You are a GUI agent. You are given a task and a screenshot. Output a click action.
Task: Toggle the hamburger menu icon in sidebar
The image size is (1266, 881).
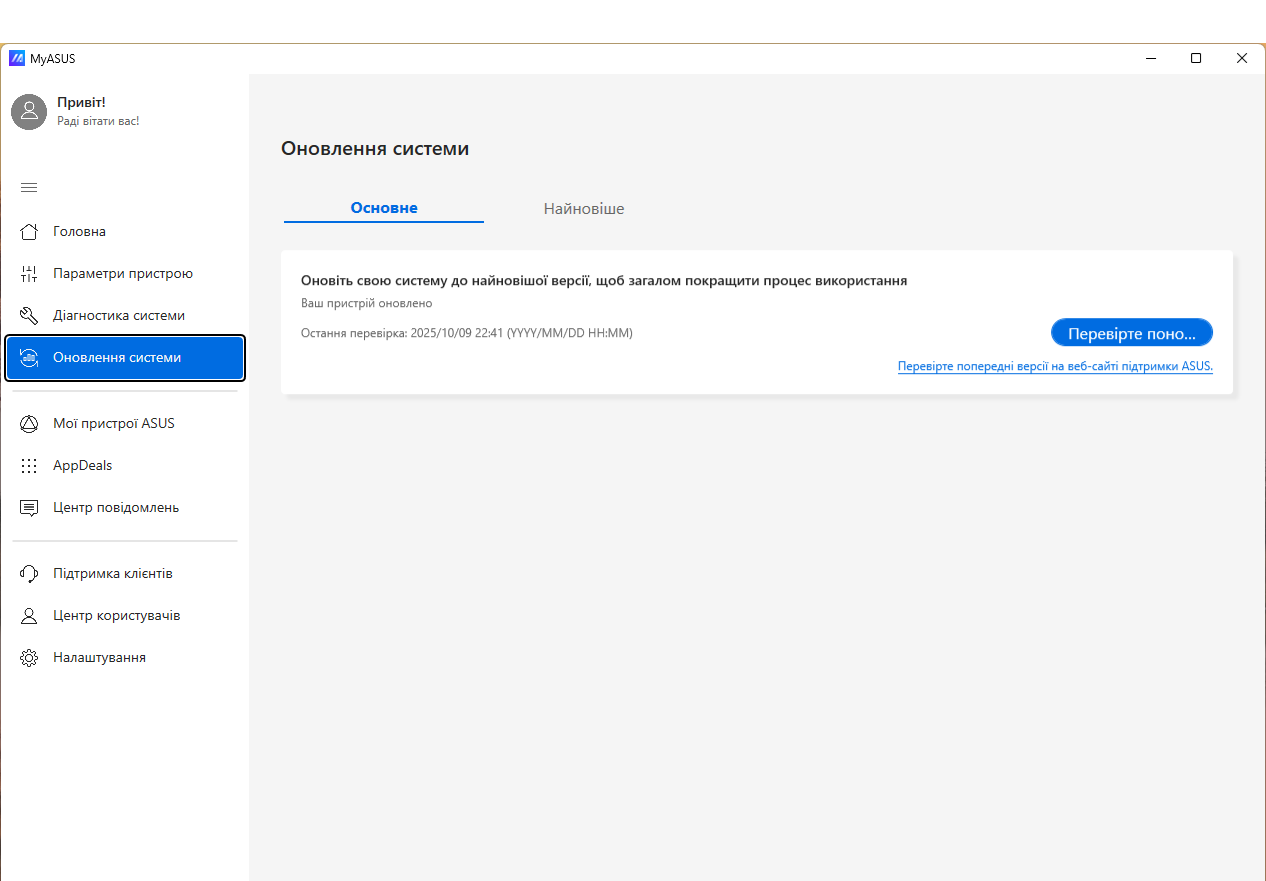point(29,187)
